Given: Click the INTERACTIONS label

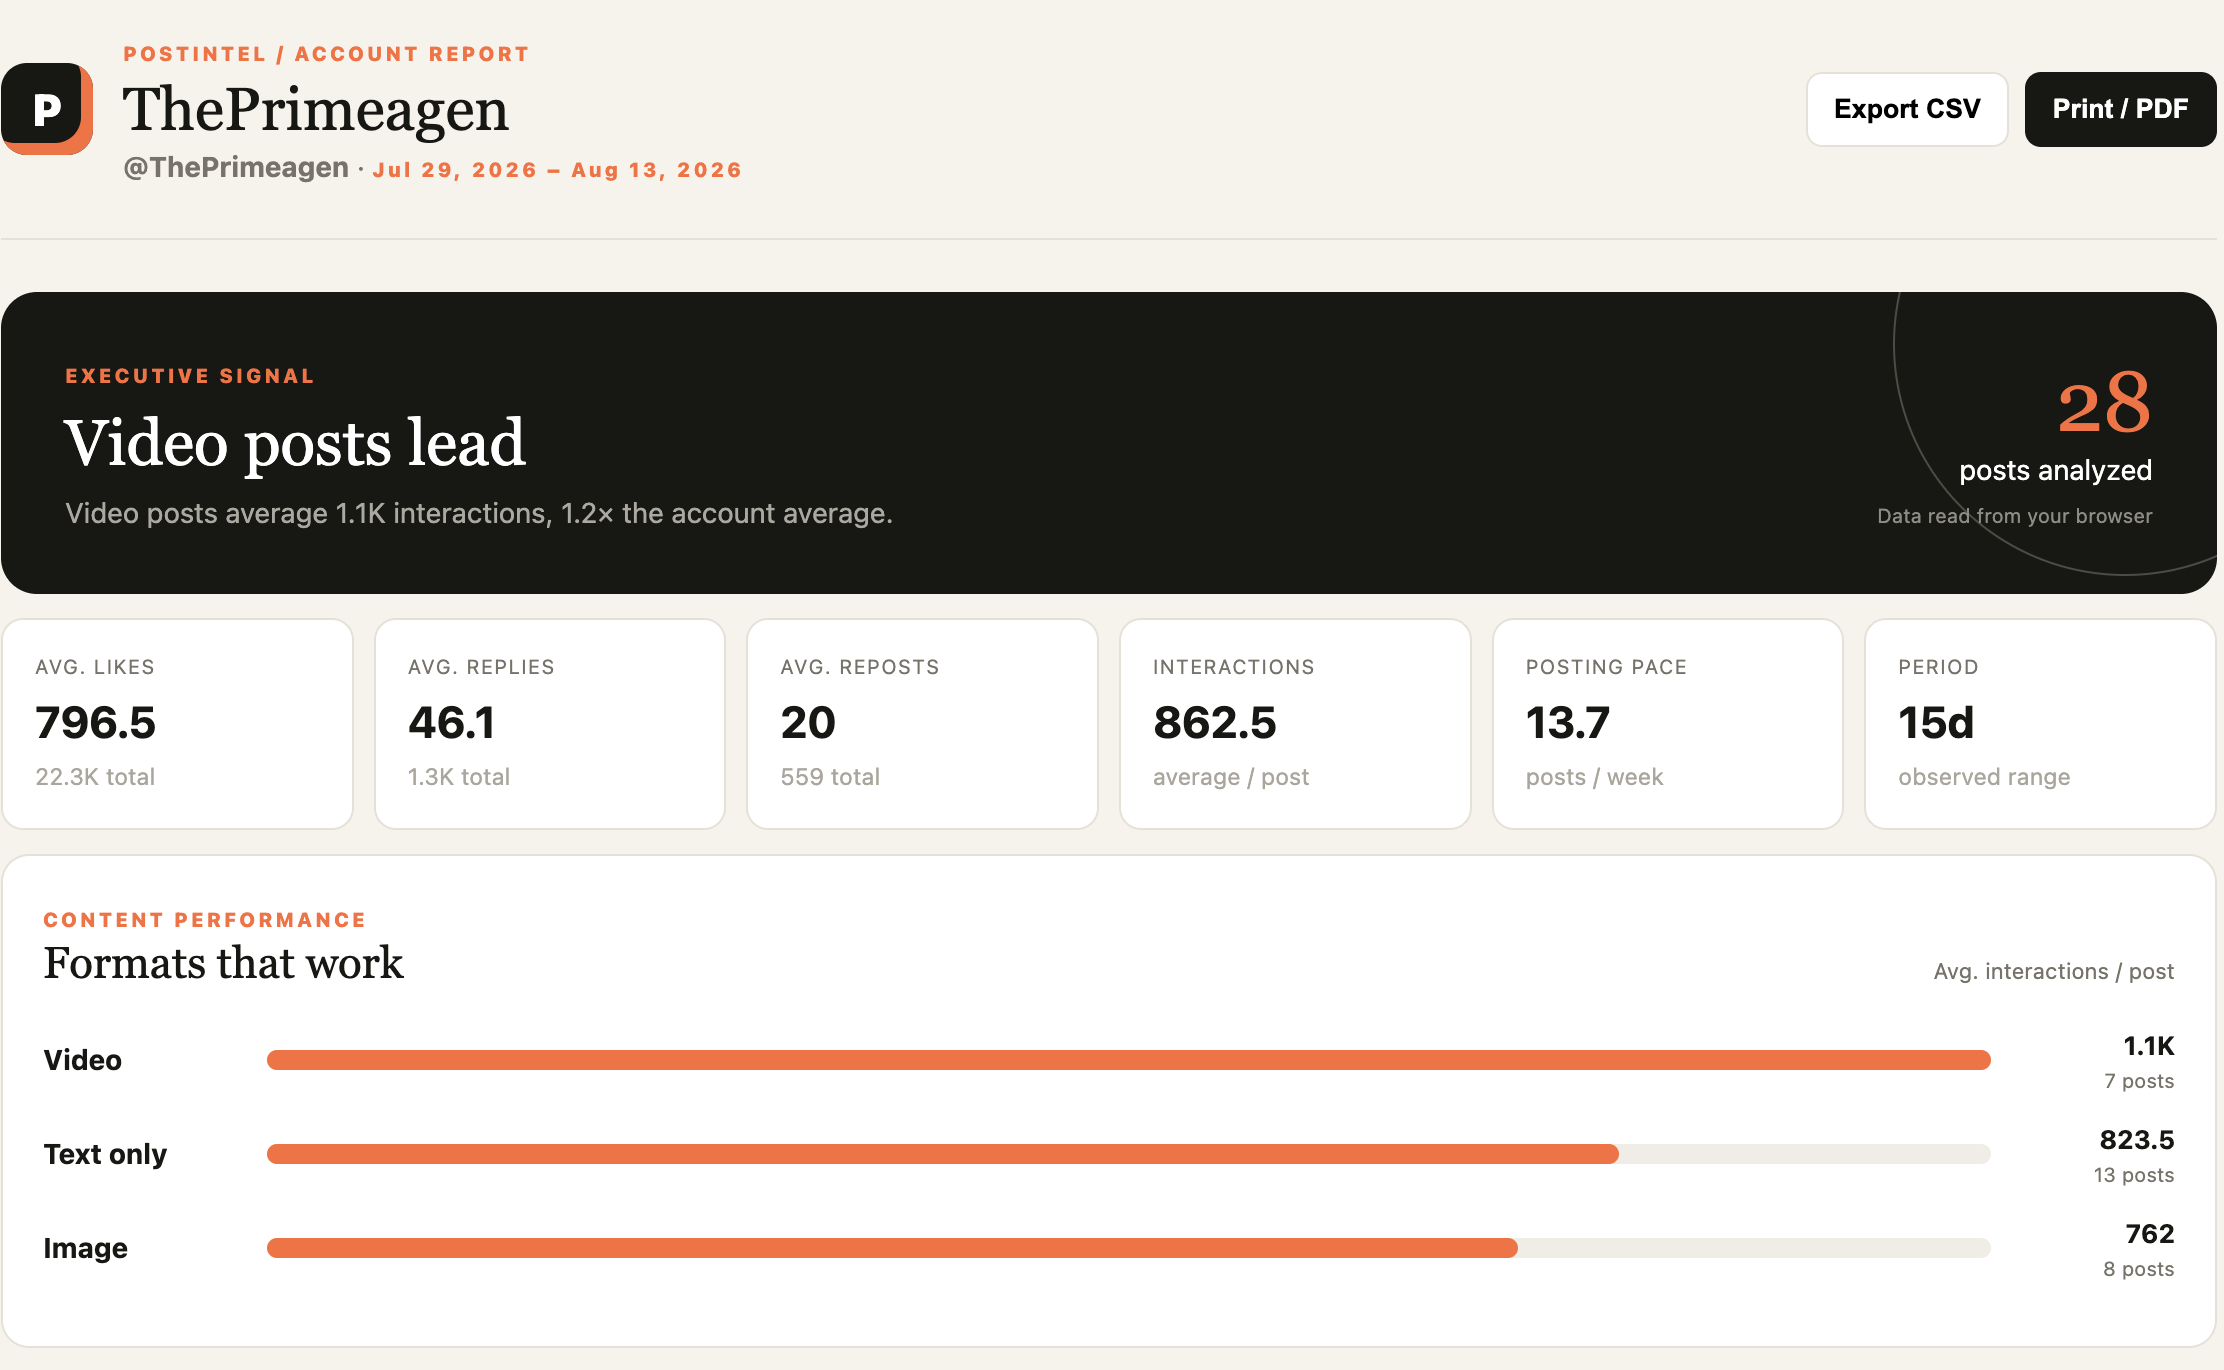Looking at the screenshot, I should (1234, 667).
